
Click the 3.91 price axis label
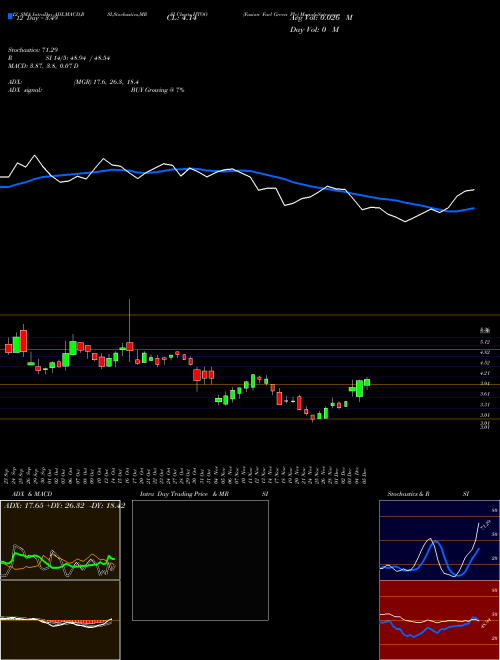tap(485, 383)
